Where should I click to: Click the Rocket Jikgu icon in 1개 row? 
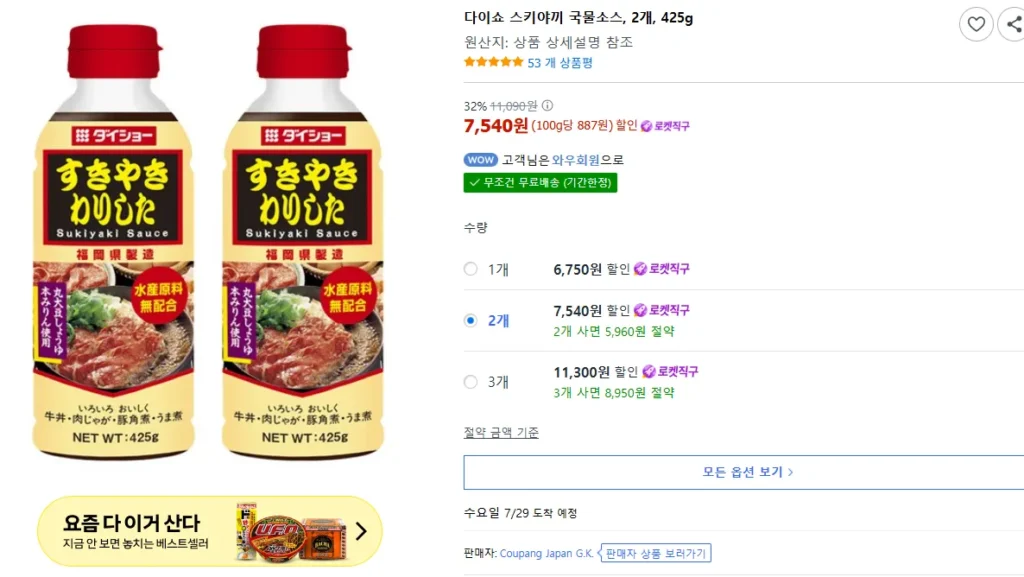tap(641, 269)
